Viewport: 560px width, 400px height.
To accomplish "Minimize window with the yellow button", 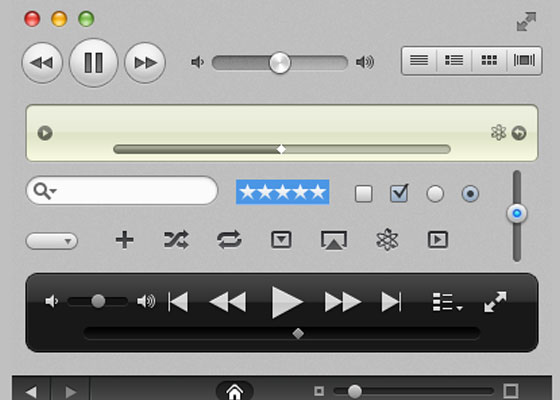I will pyautogui.click(x=59, y=19).
